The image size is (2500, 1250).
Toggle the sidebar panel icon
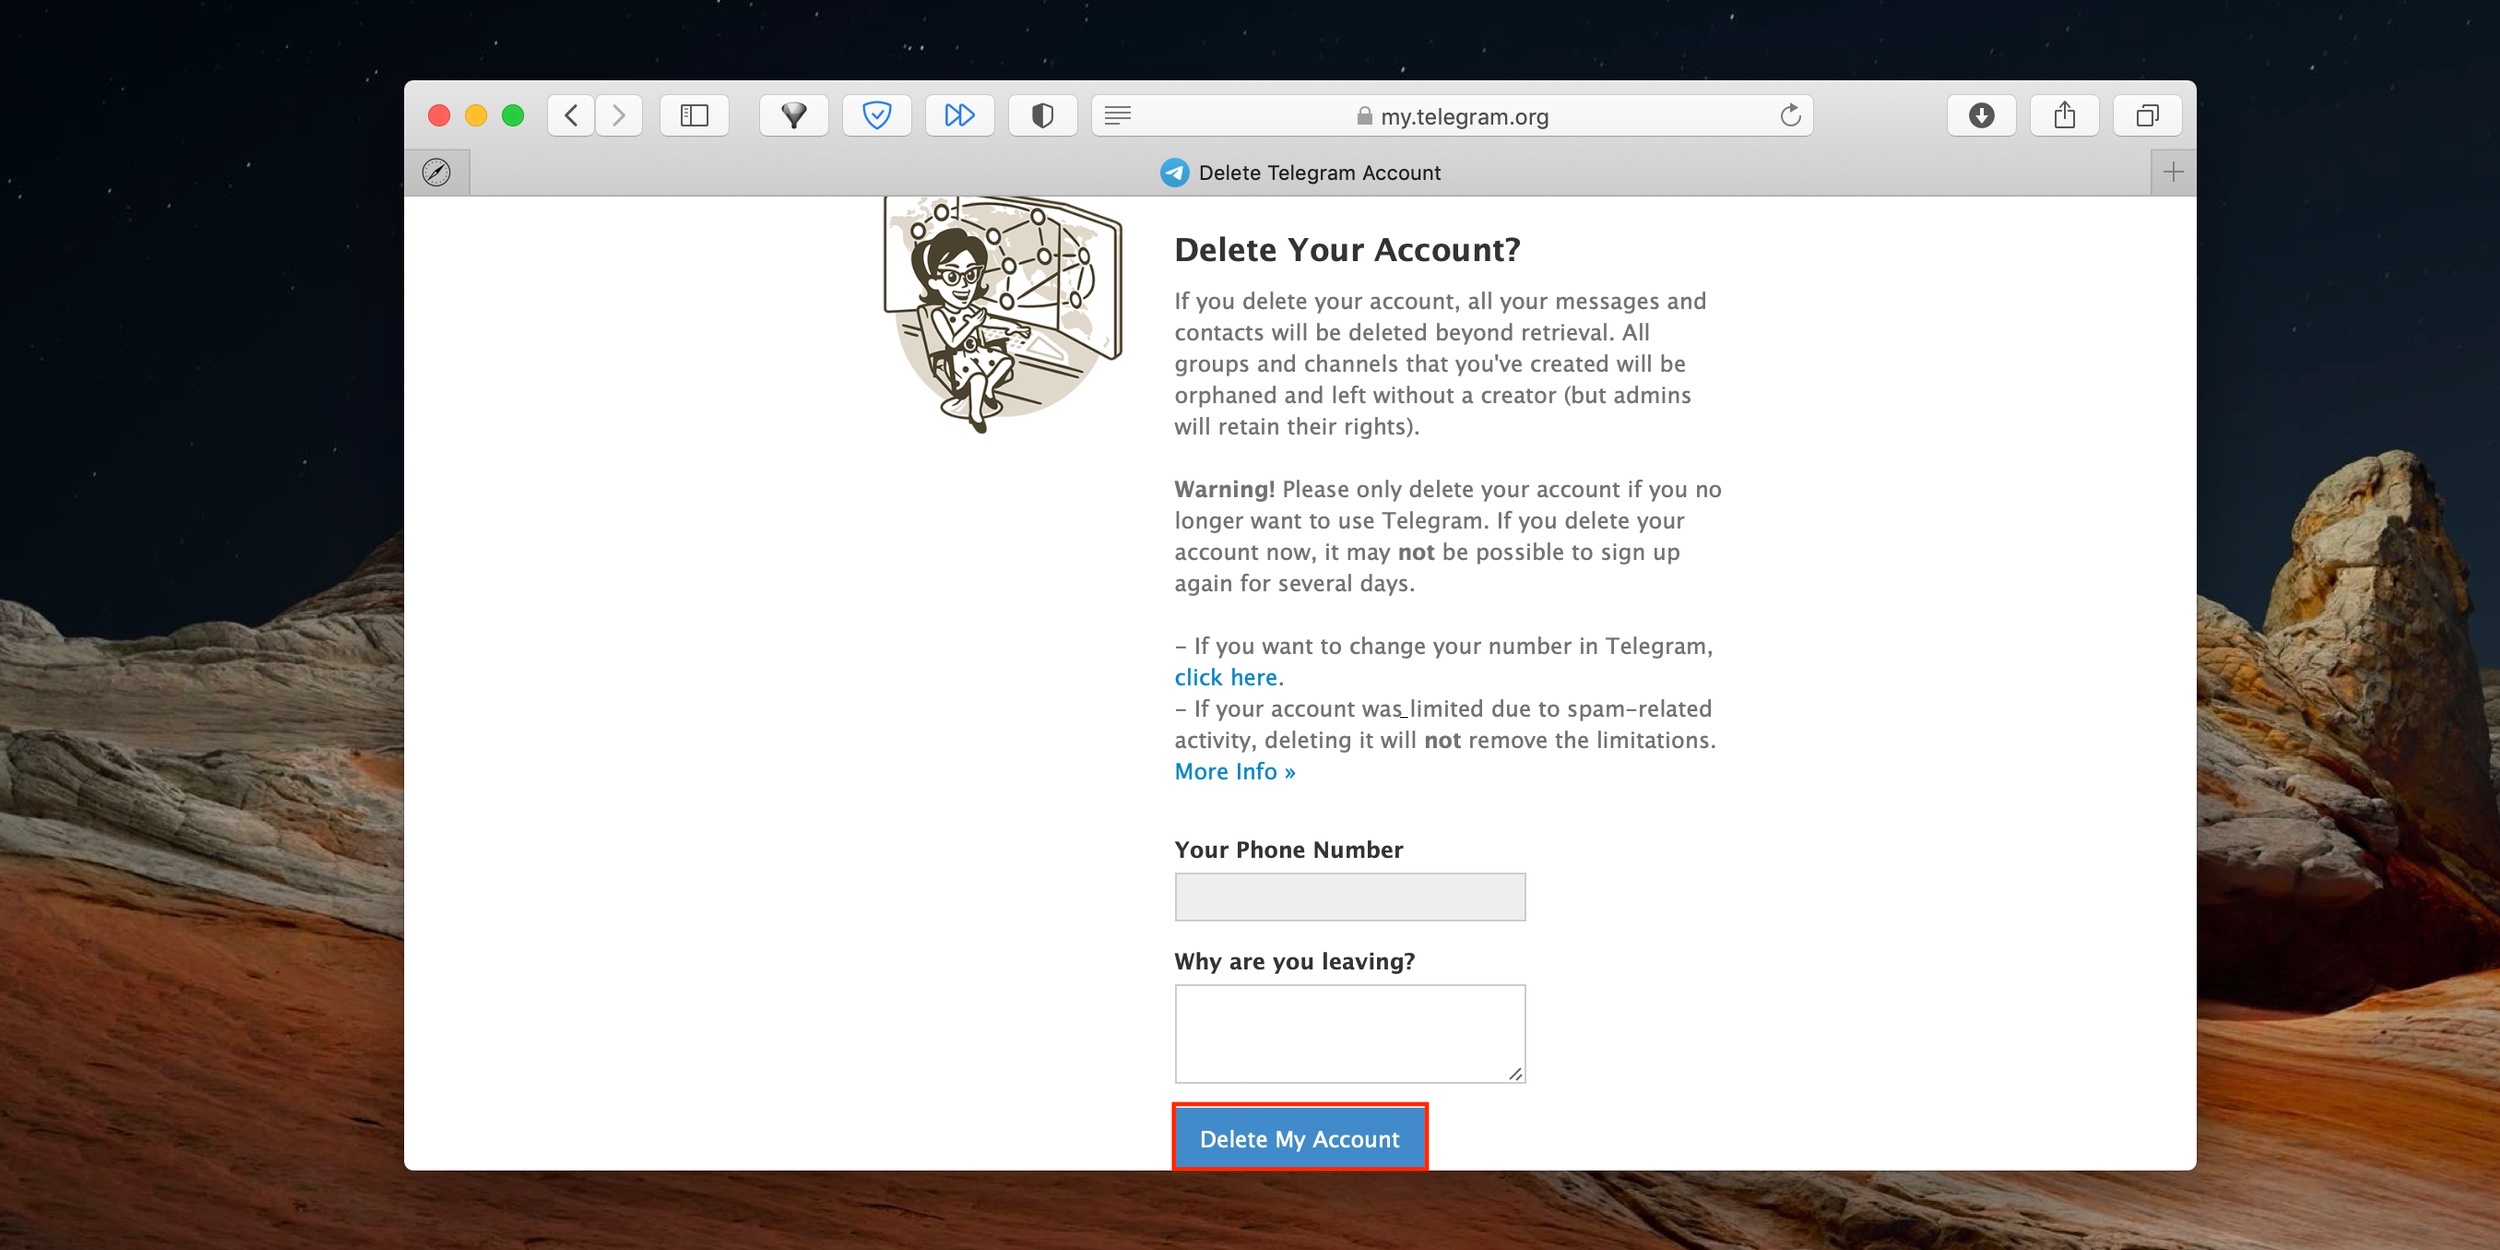click(695, 116)
